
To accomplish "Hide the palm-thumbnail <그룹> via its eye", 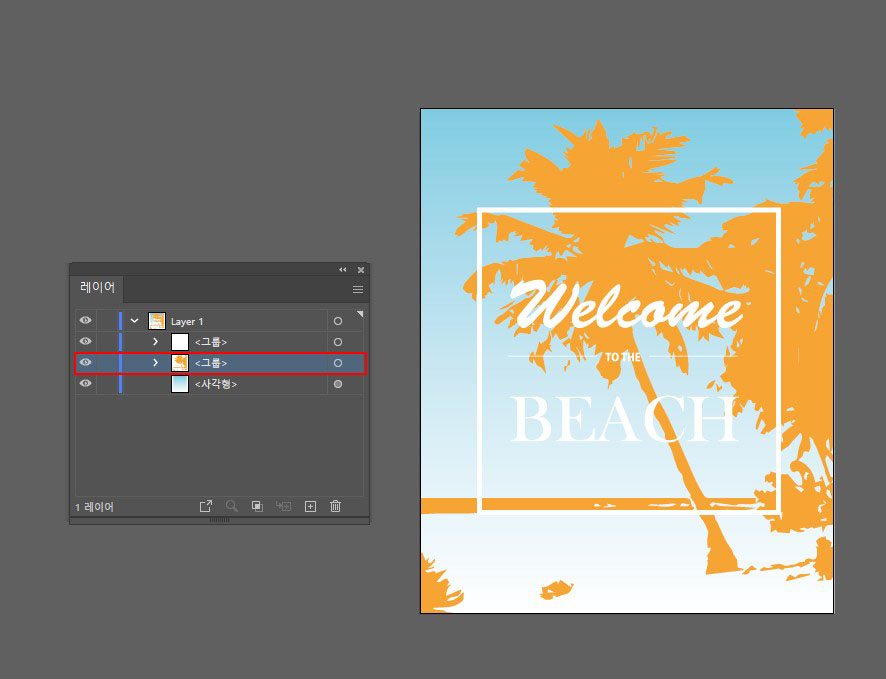I will tap(85, 362).
